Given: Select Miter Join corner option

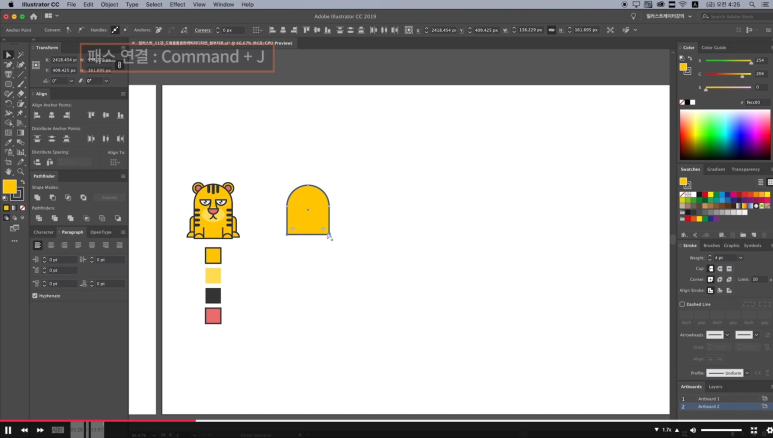Looking at the screenshot, I should coord(710,279).
